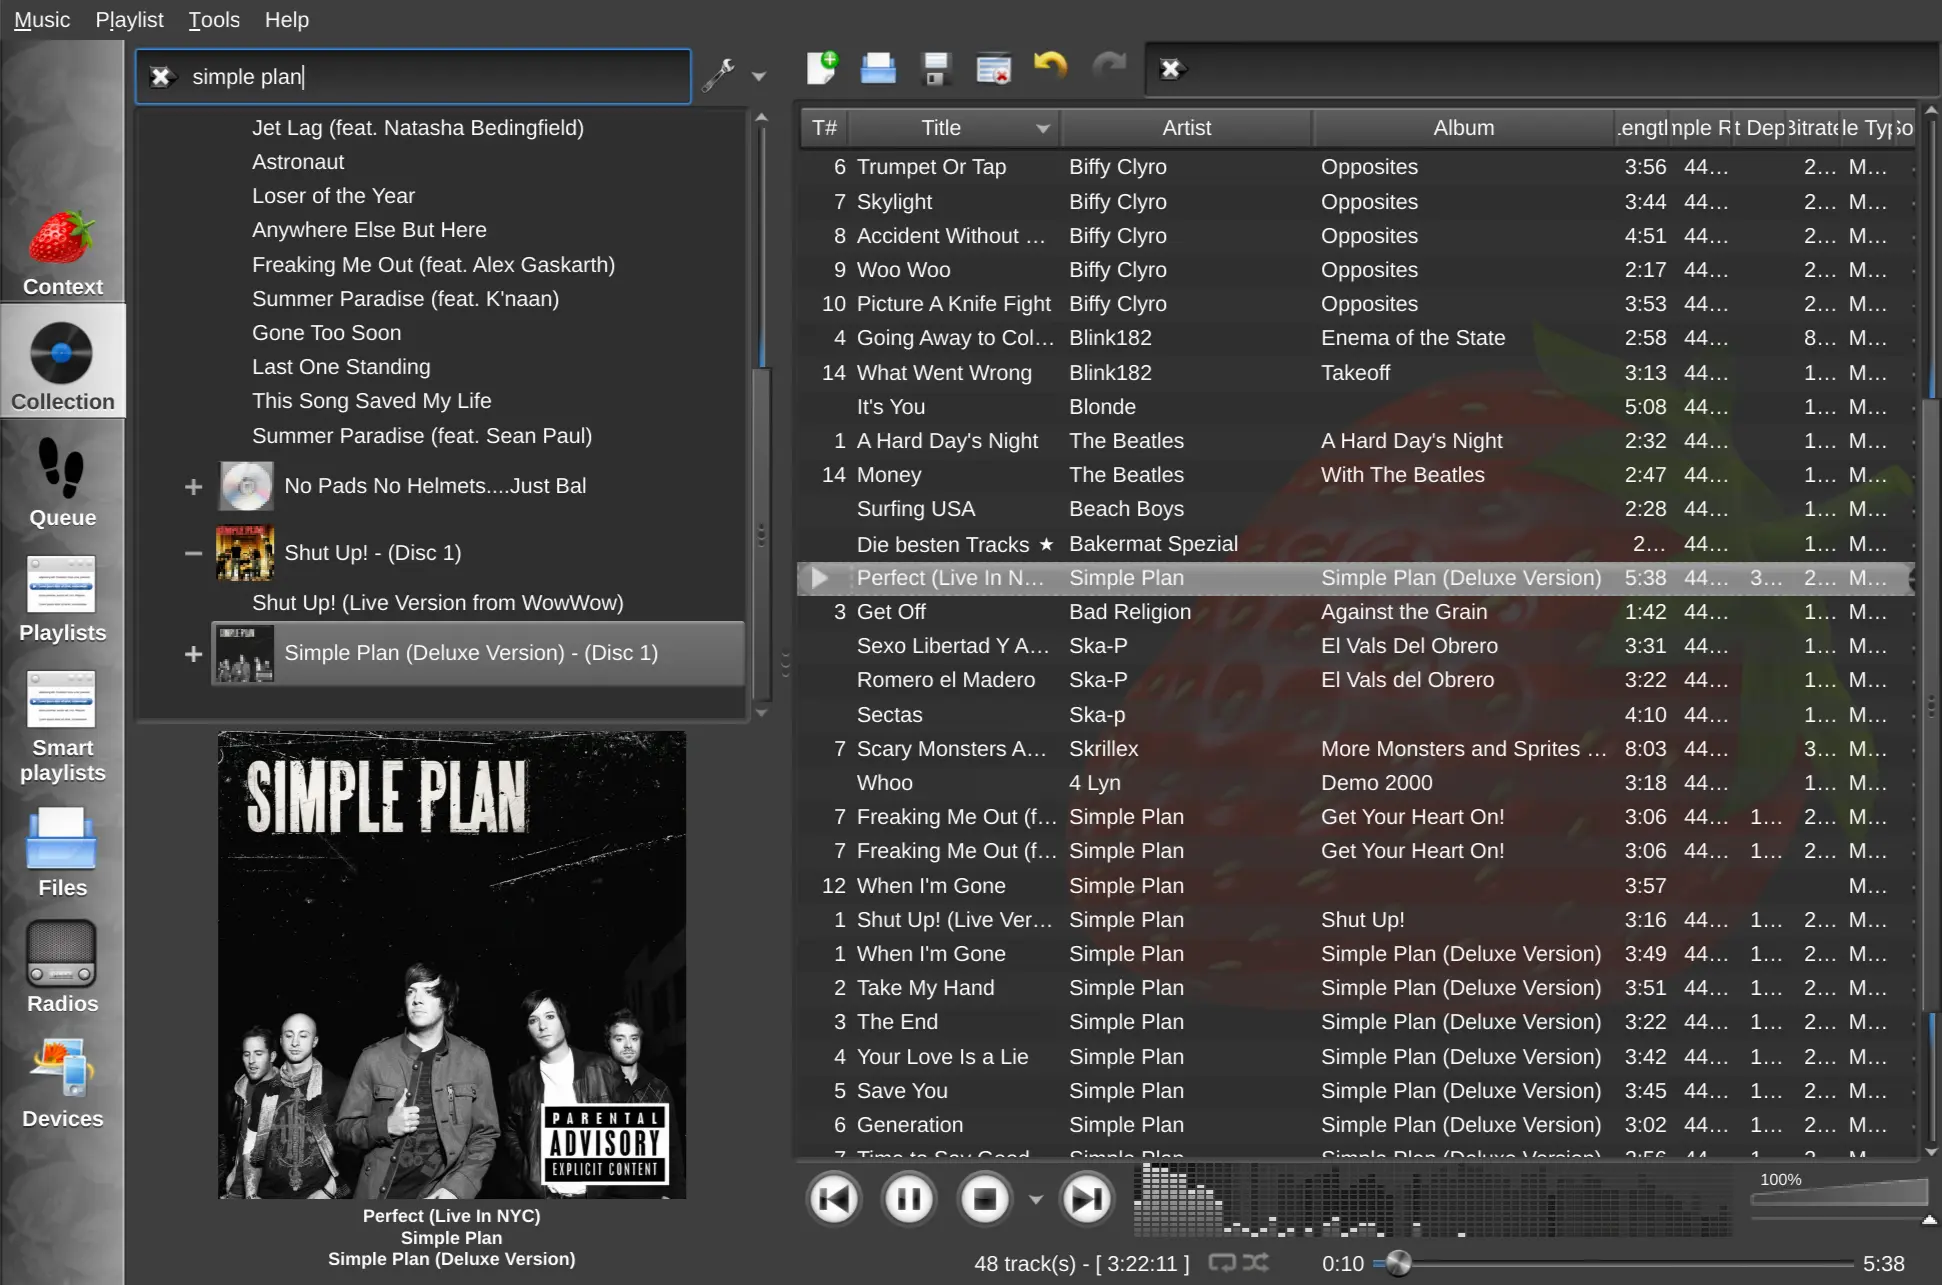This screenshot has height=1285, width=1942.
Task: Open the Playlists sidebar view
Action: pyautogui.click(x=62, y=597)
